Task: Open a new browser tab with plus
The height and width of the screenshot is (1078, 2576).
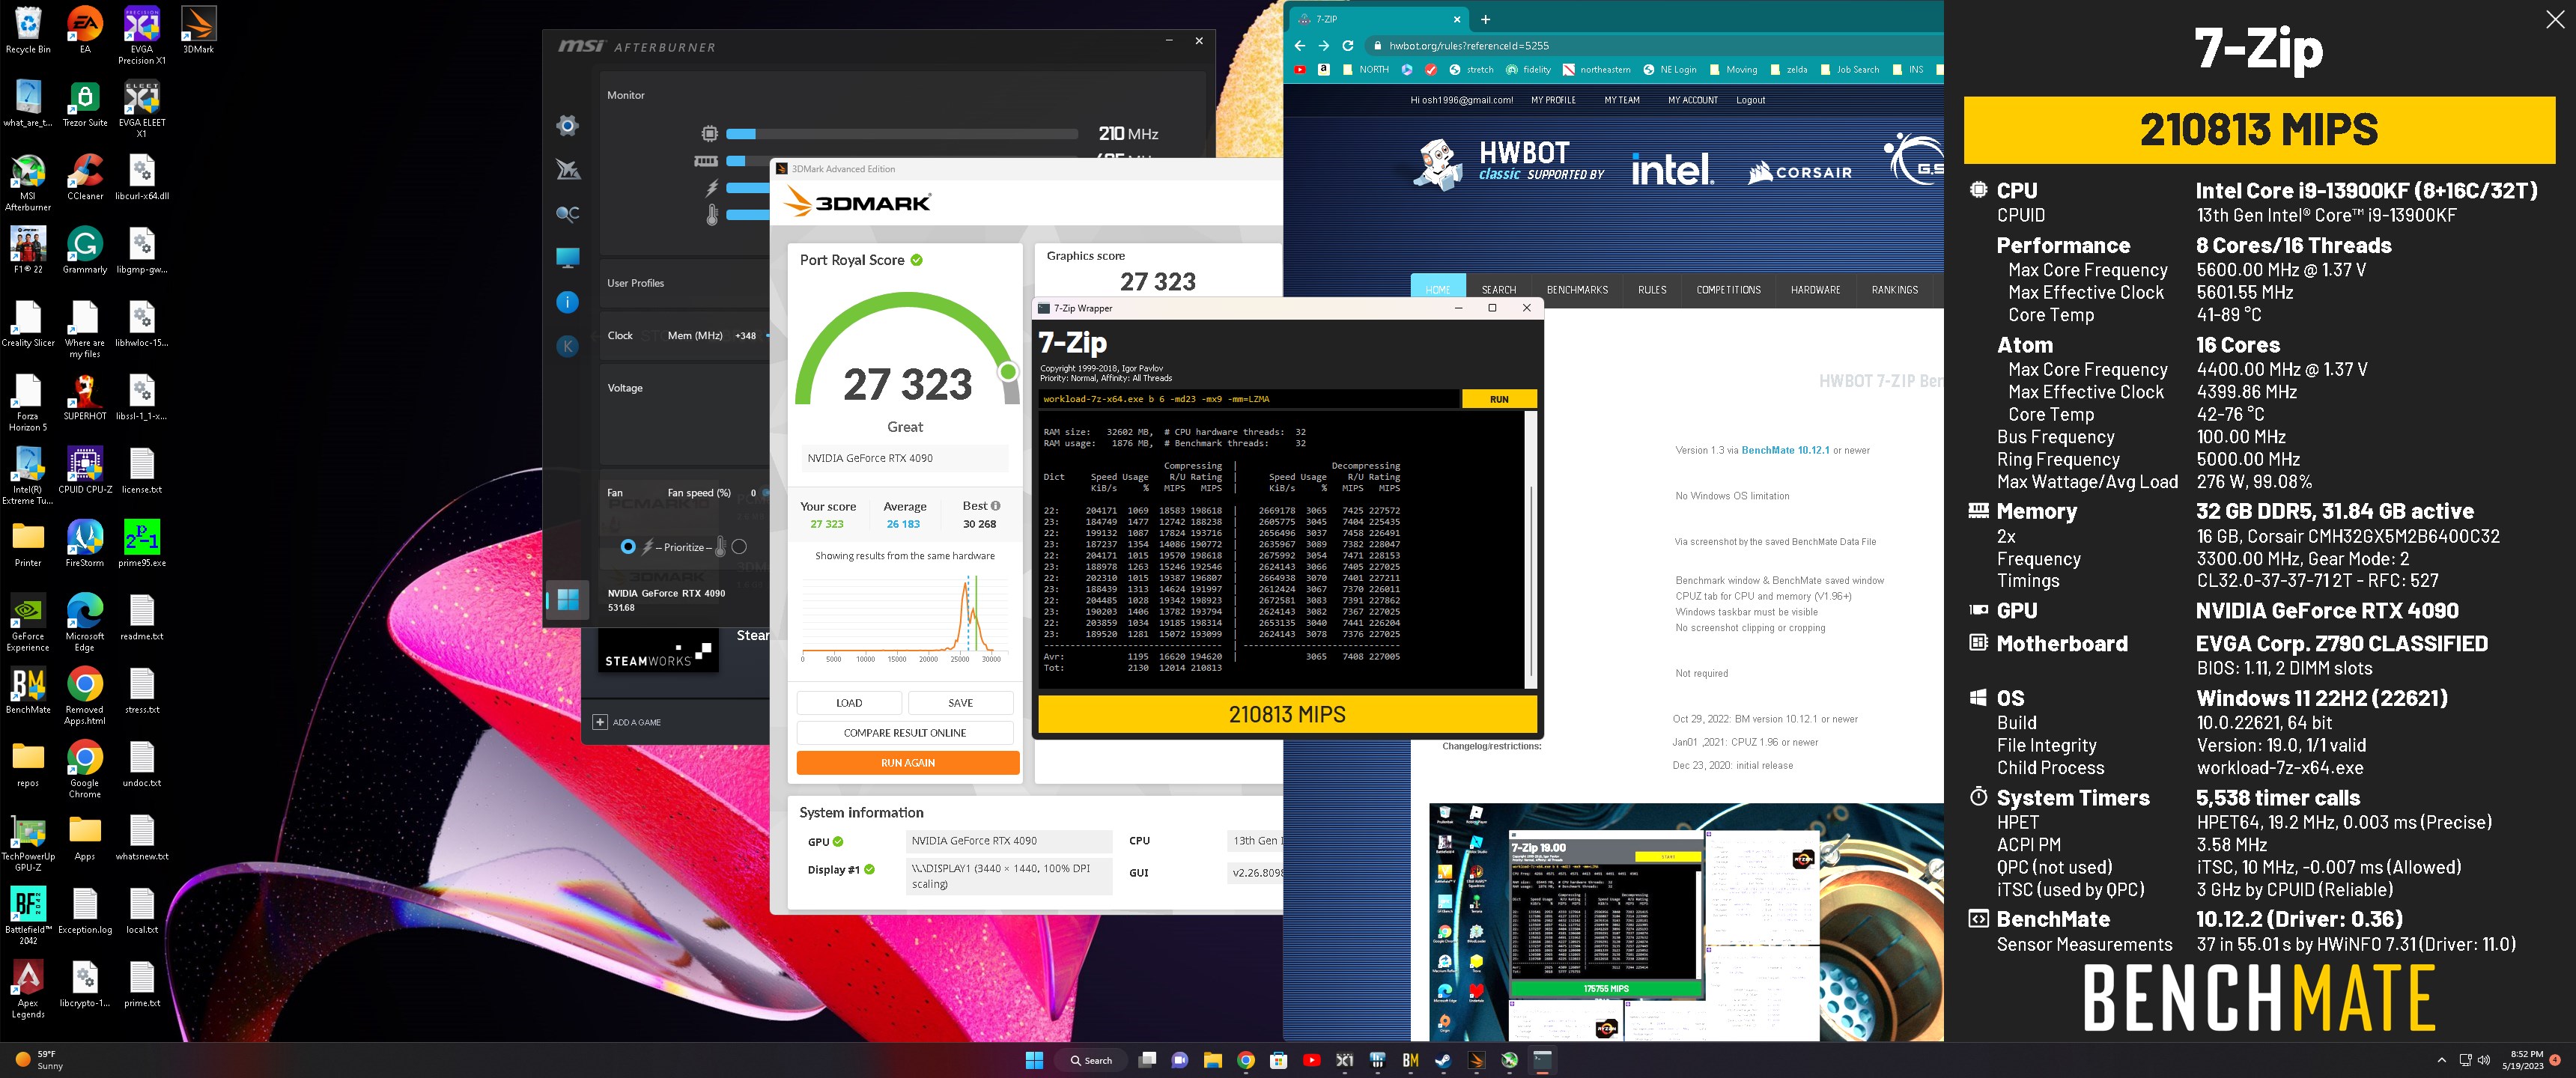Action: [1485, 19]
